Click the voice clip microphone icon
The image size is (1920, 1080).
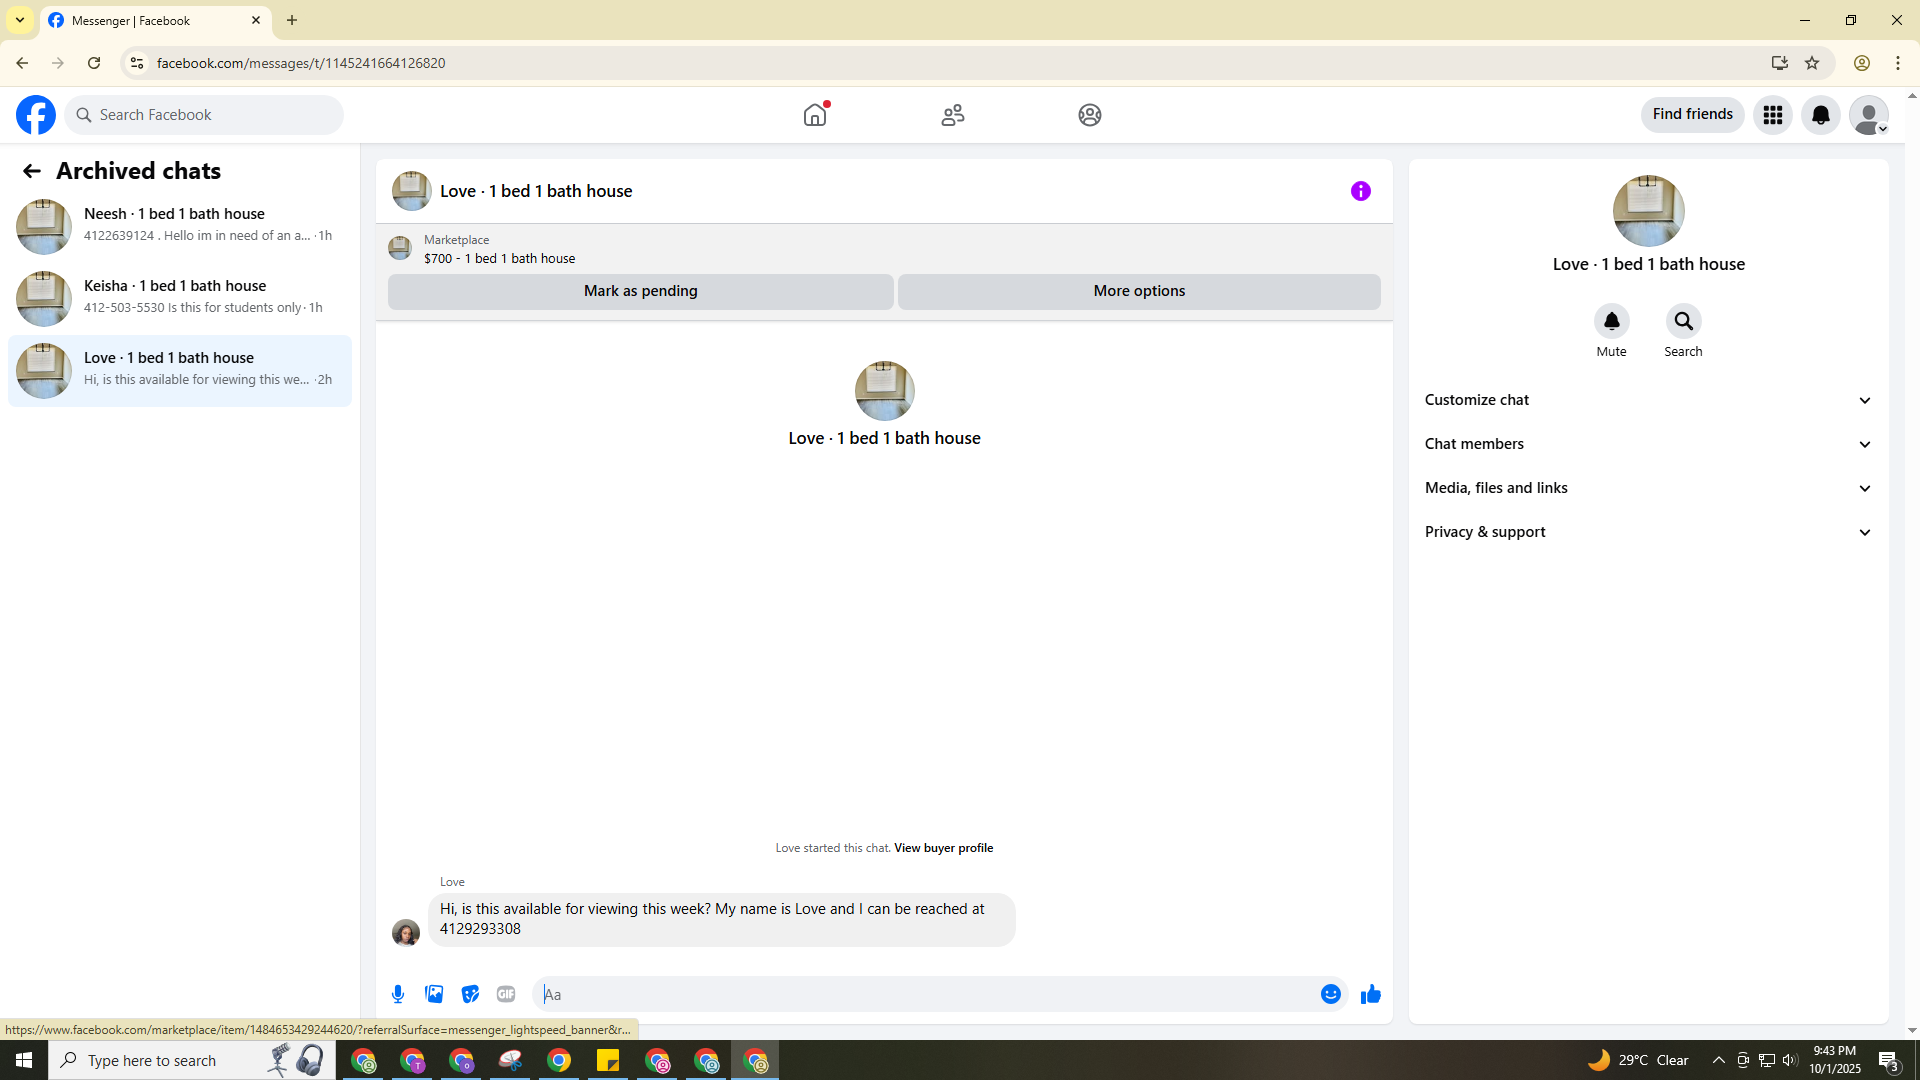tap(398, 994)
